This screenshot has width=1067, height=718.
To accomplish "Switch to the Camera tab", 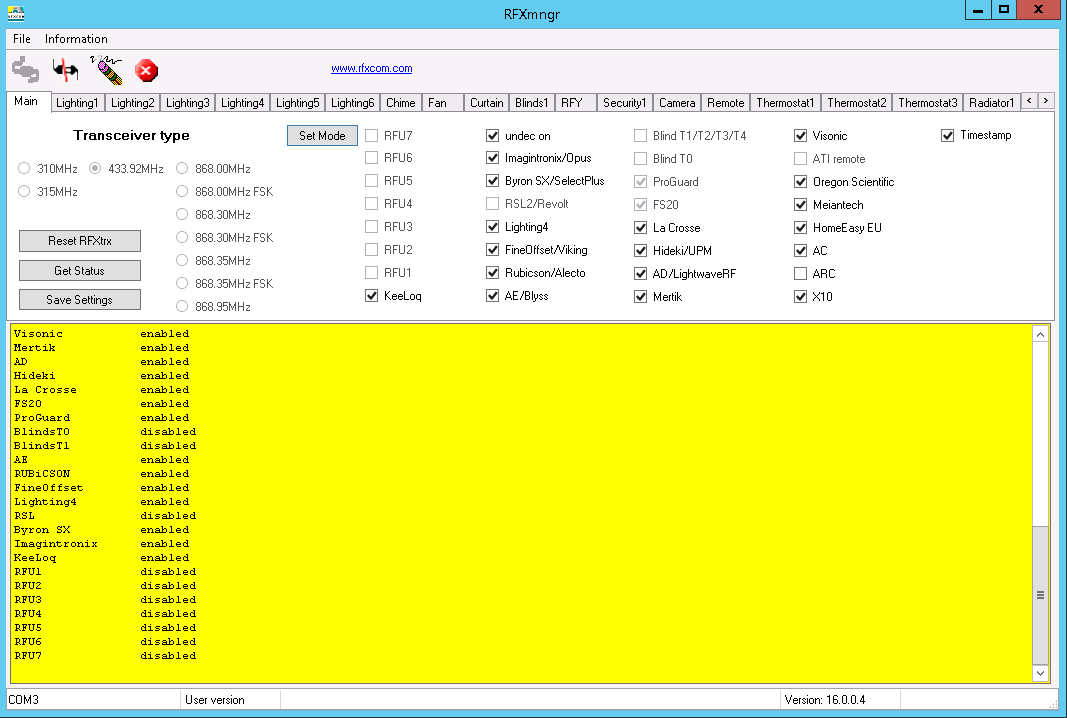I will pyautogui.click(x=677, y=103).
